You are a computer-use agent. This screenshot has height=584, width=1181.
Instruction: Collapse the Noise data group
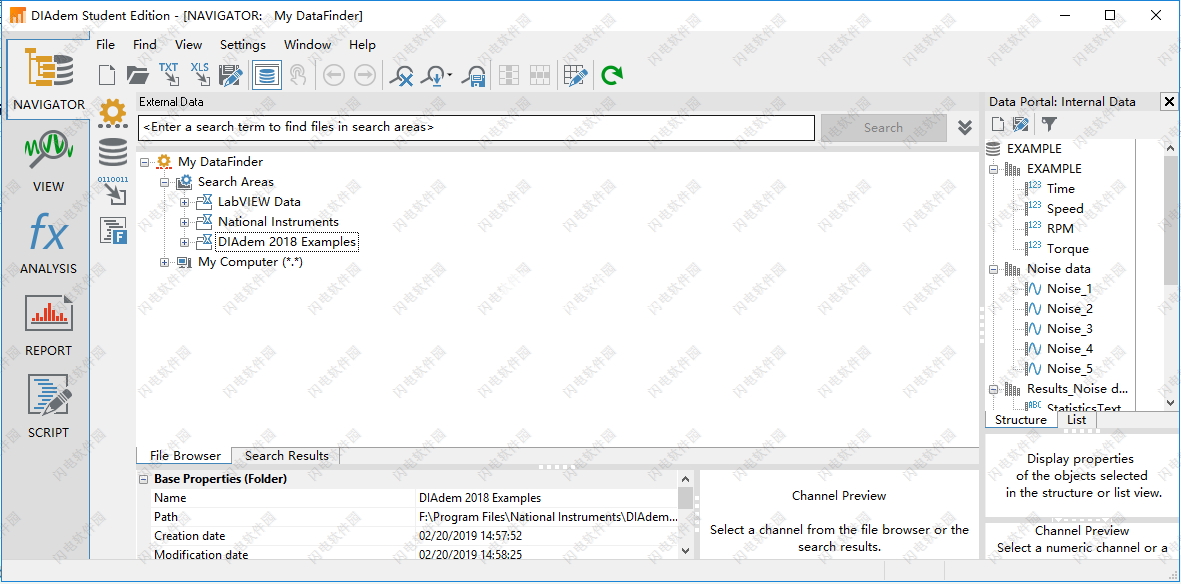994,269
